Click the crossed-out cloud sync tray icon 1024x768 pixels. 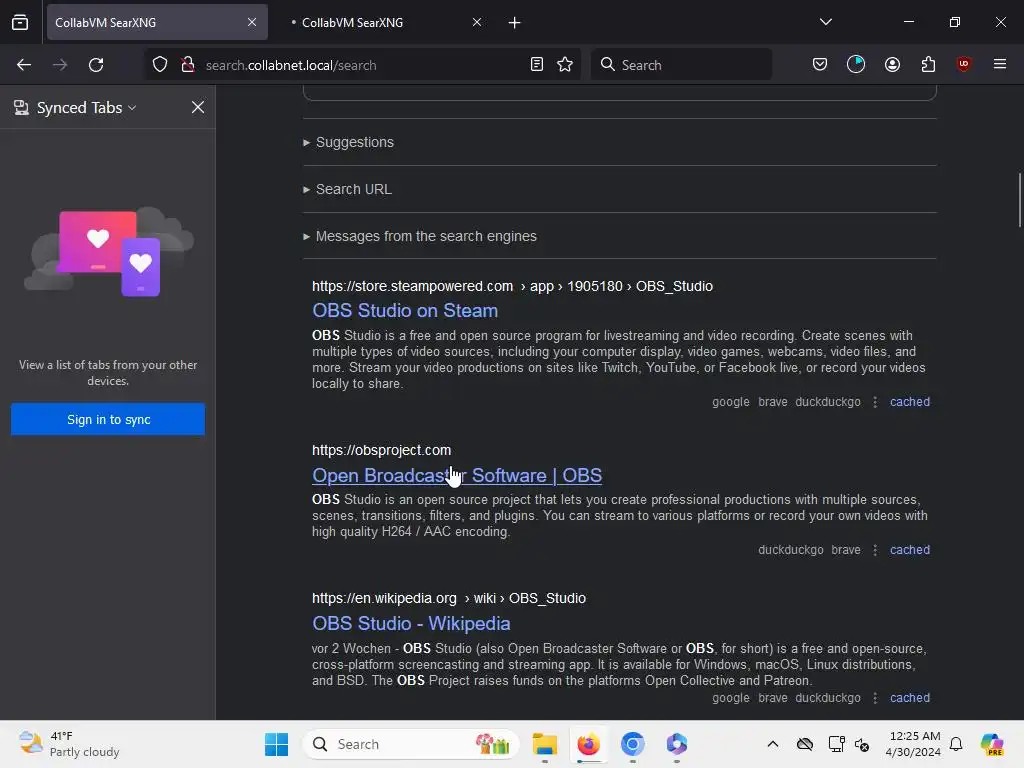click(x=805, y=744)
